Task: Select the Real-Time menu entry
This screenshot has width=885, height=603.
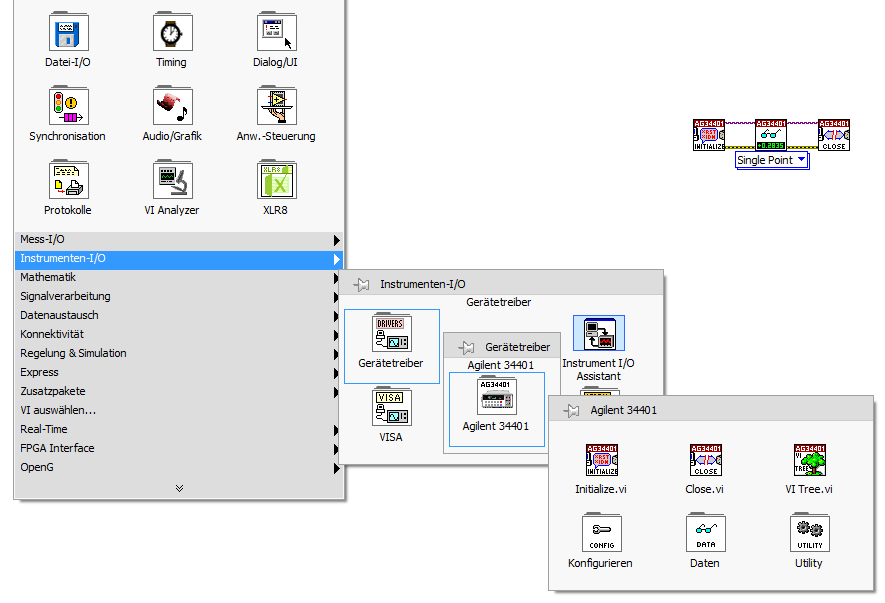Action: click(178, 430)
